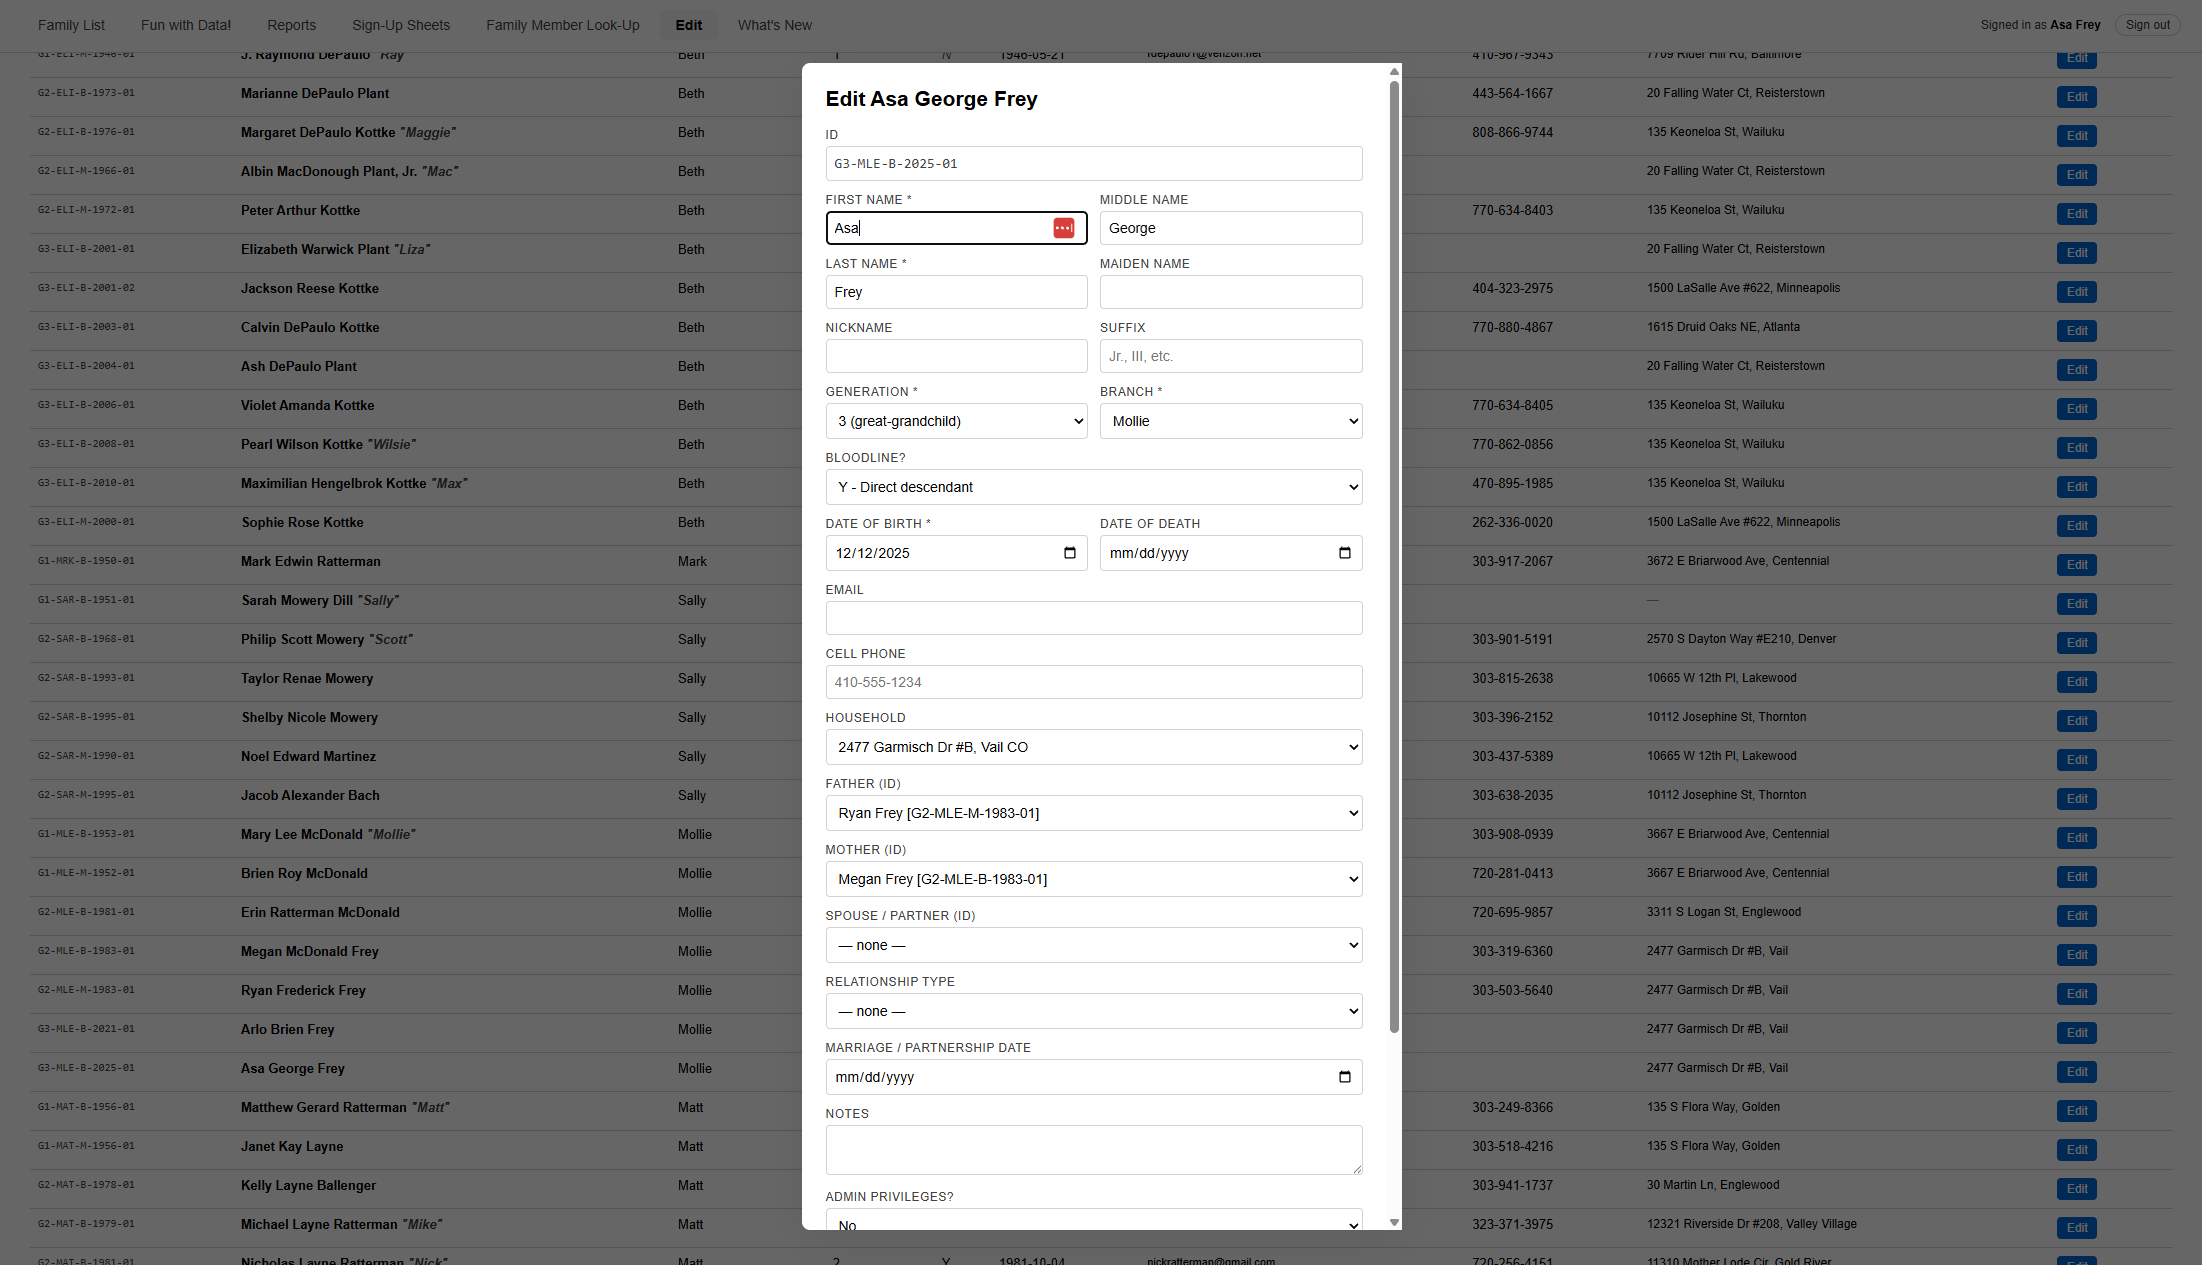
Task: Click Edit button for Sophie Rose Kottke
Action: (2077, 526)
